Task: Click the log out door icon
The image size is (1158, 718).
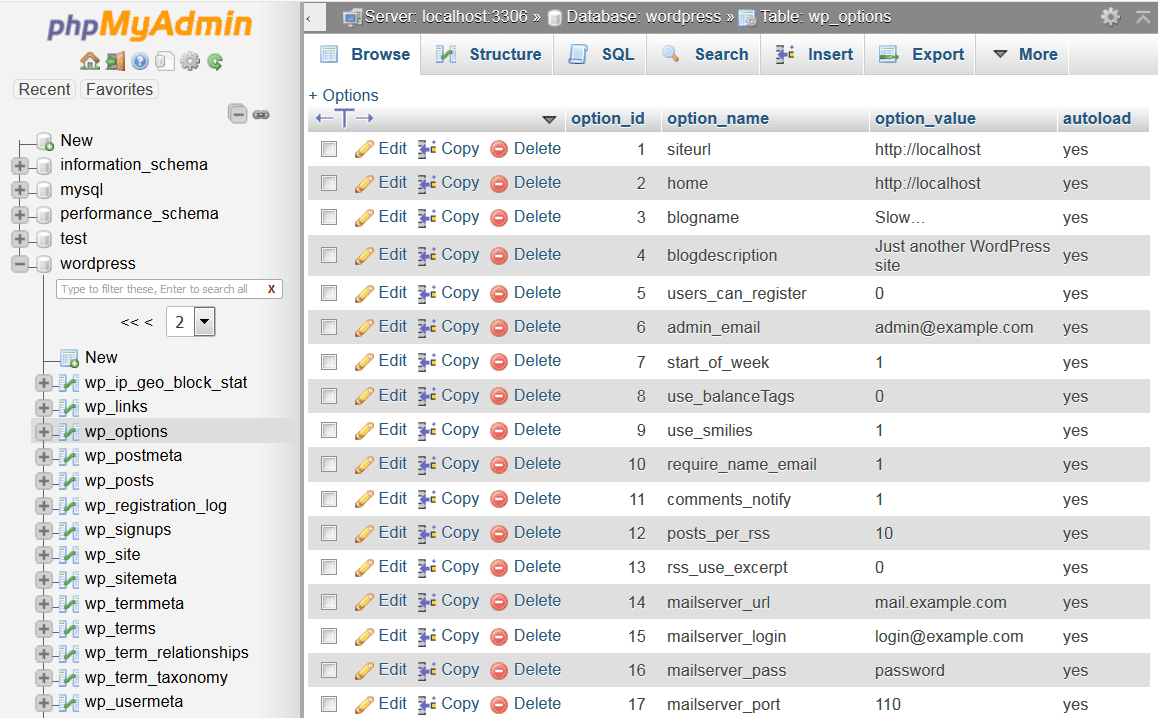Action: click(x=115, y=61)
